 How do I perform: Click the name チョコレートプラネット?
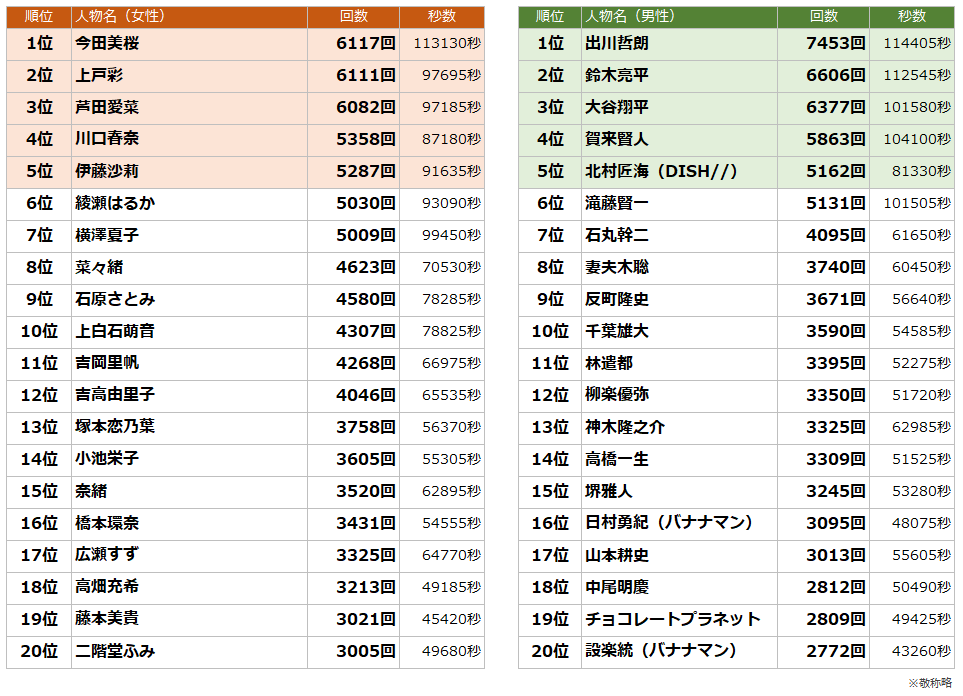(672, 620)
